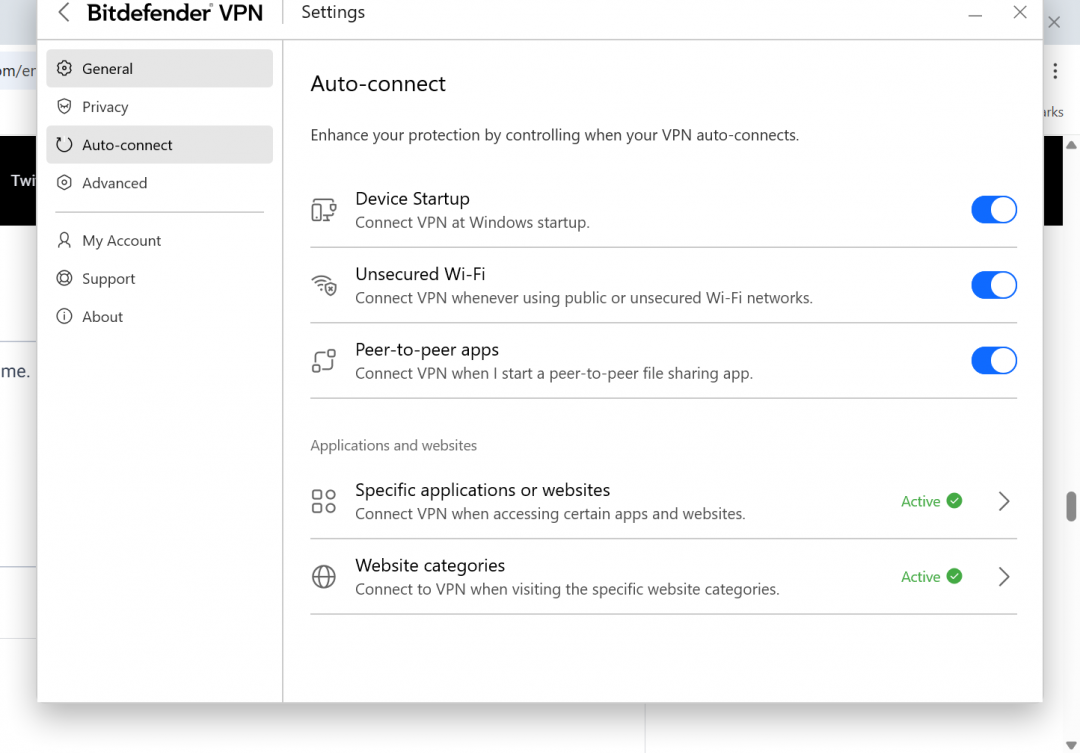Image resolution: width=1080 pixels, height=753 pixels.
Task: Click Active status for Website categories
Action: pos(920,577)
